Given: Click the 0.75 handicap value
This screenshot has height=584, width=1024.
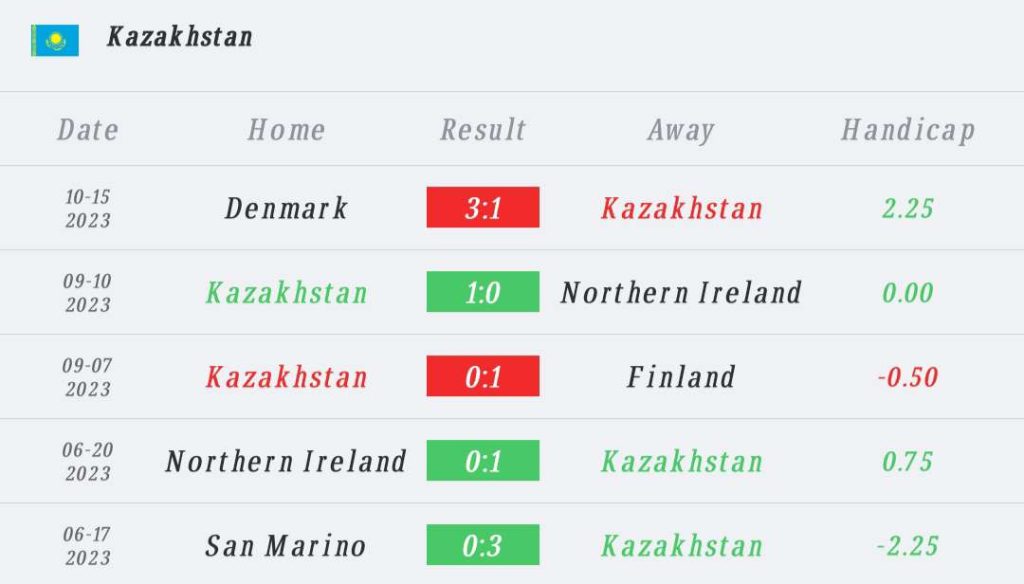Looking at the screenshot, I should coord(908,461).
